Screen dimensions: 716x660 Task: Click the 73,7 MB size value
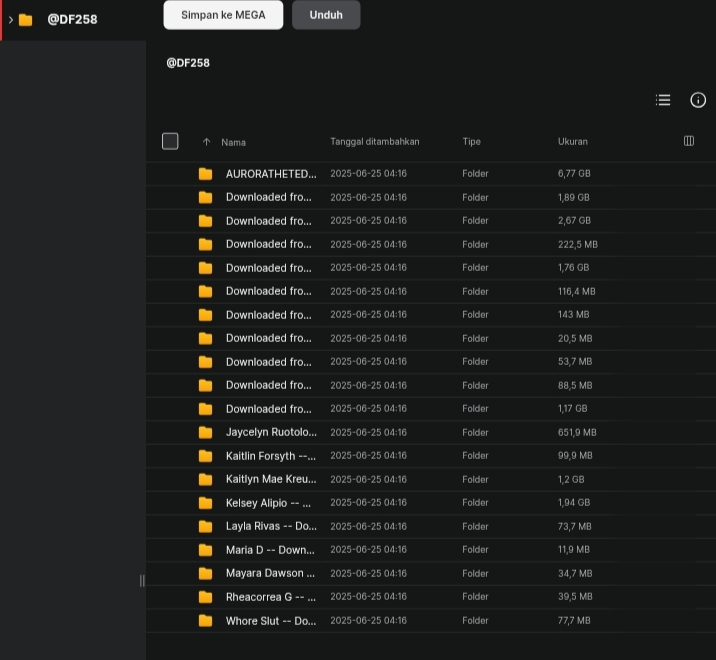[x=574, y=527]
